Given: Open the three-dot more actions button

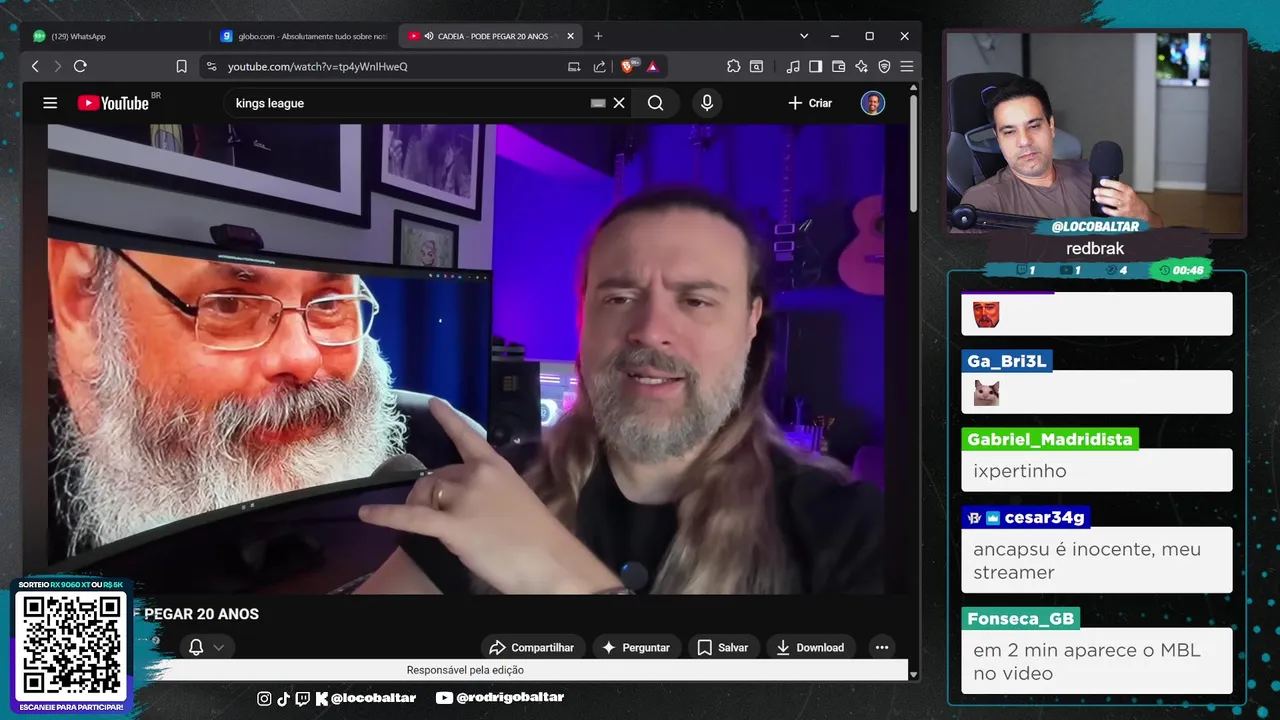Looking at the screenshot, I should pos(881,647).
